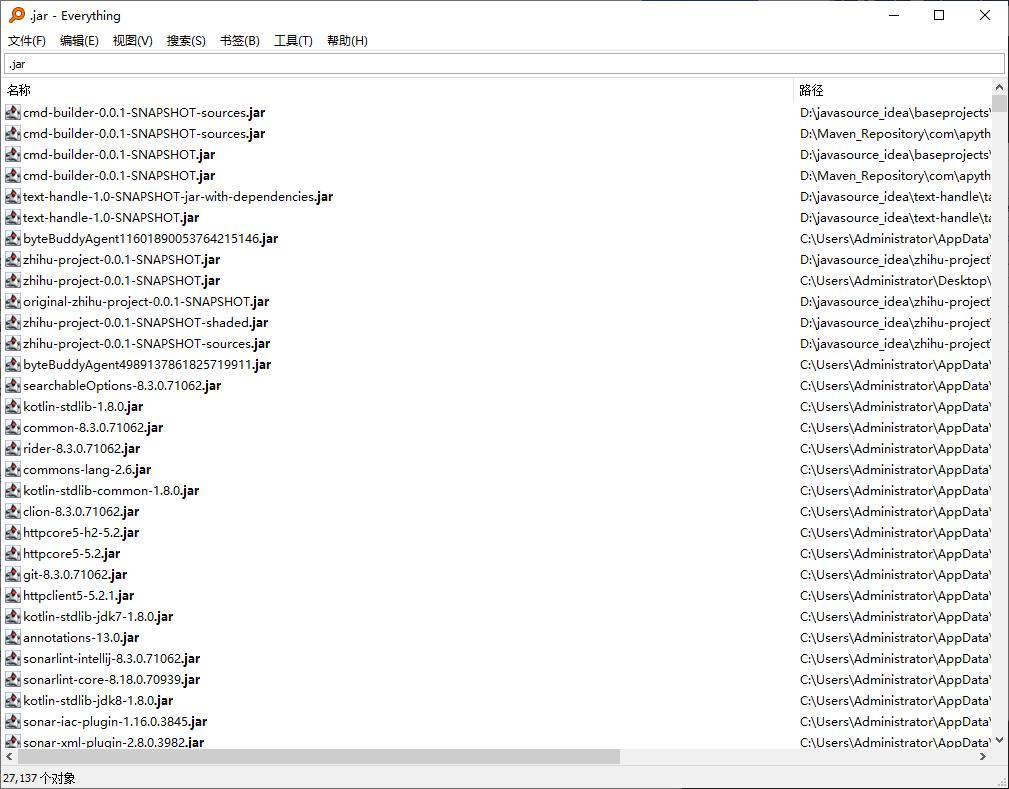Select file name text-handle-1.0-SNAPSHOT.jar

coord(111,218)
